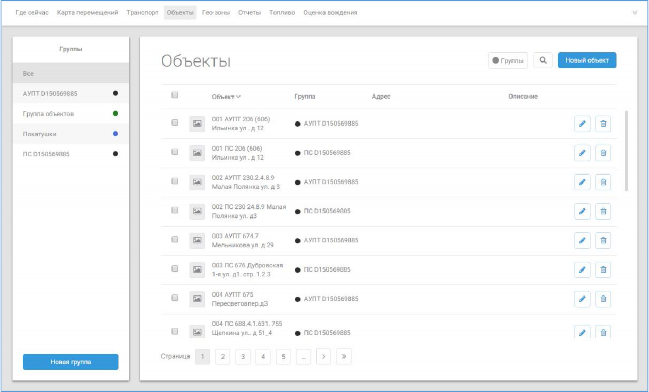The width and height of the screenshot is (649, 392).
Task: Open image of 002 ПС 230 object
Action: tap(197, 212)
